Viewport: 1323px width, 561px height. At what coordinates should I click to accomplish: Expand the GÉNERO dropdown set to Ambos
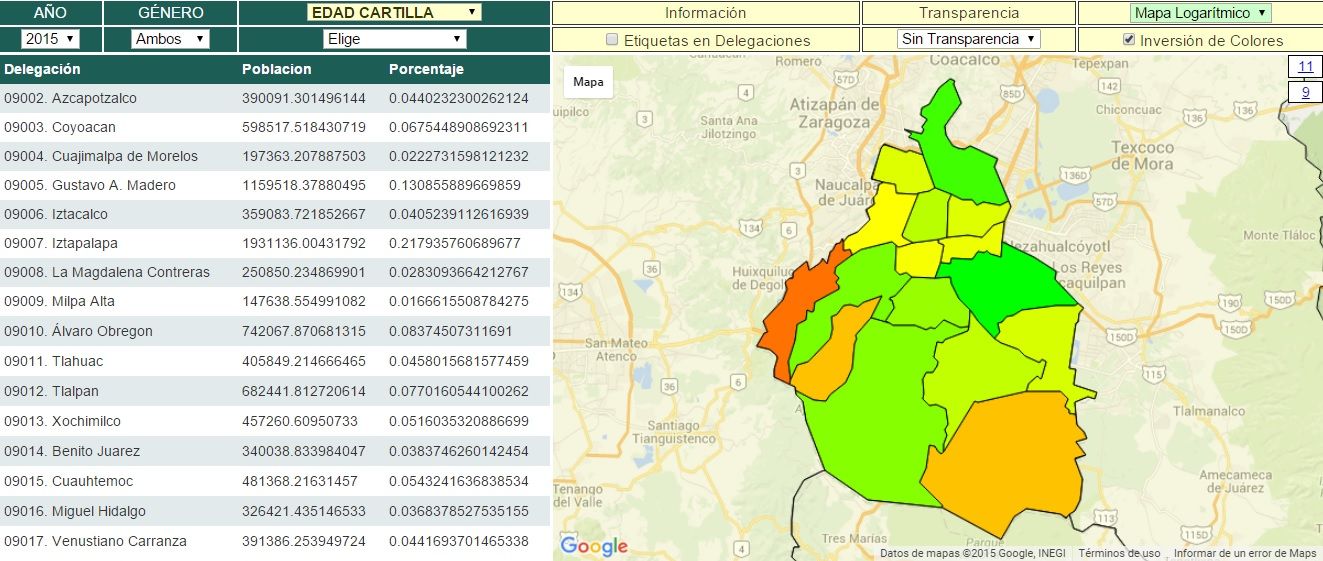(170, 39)
